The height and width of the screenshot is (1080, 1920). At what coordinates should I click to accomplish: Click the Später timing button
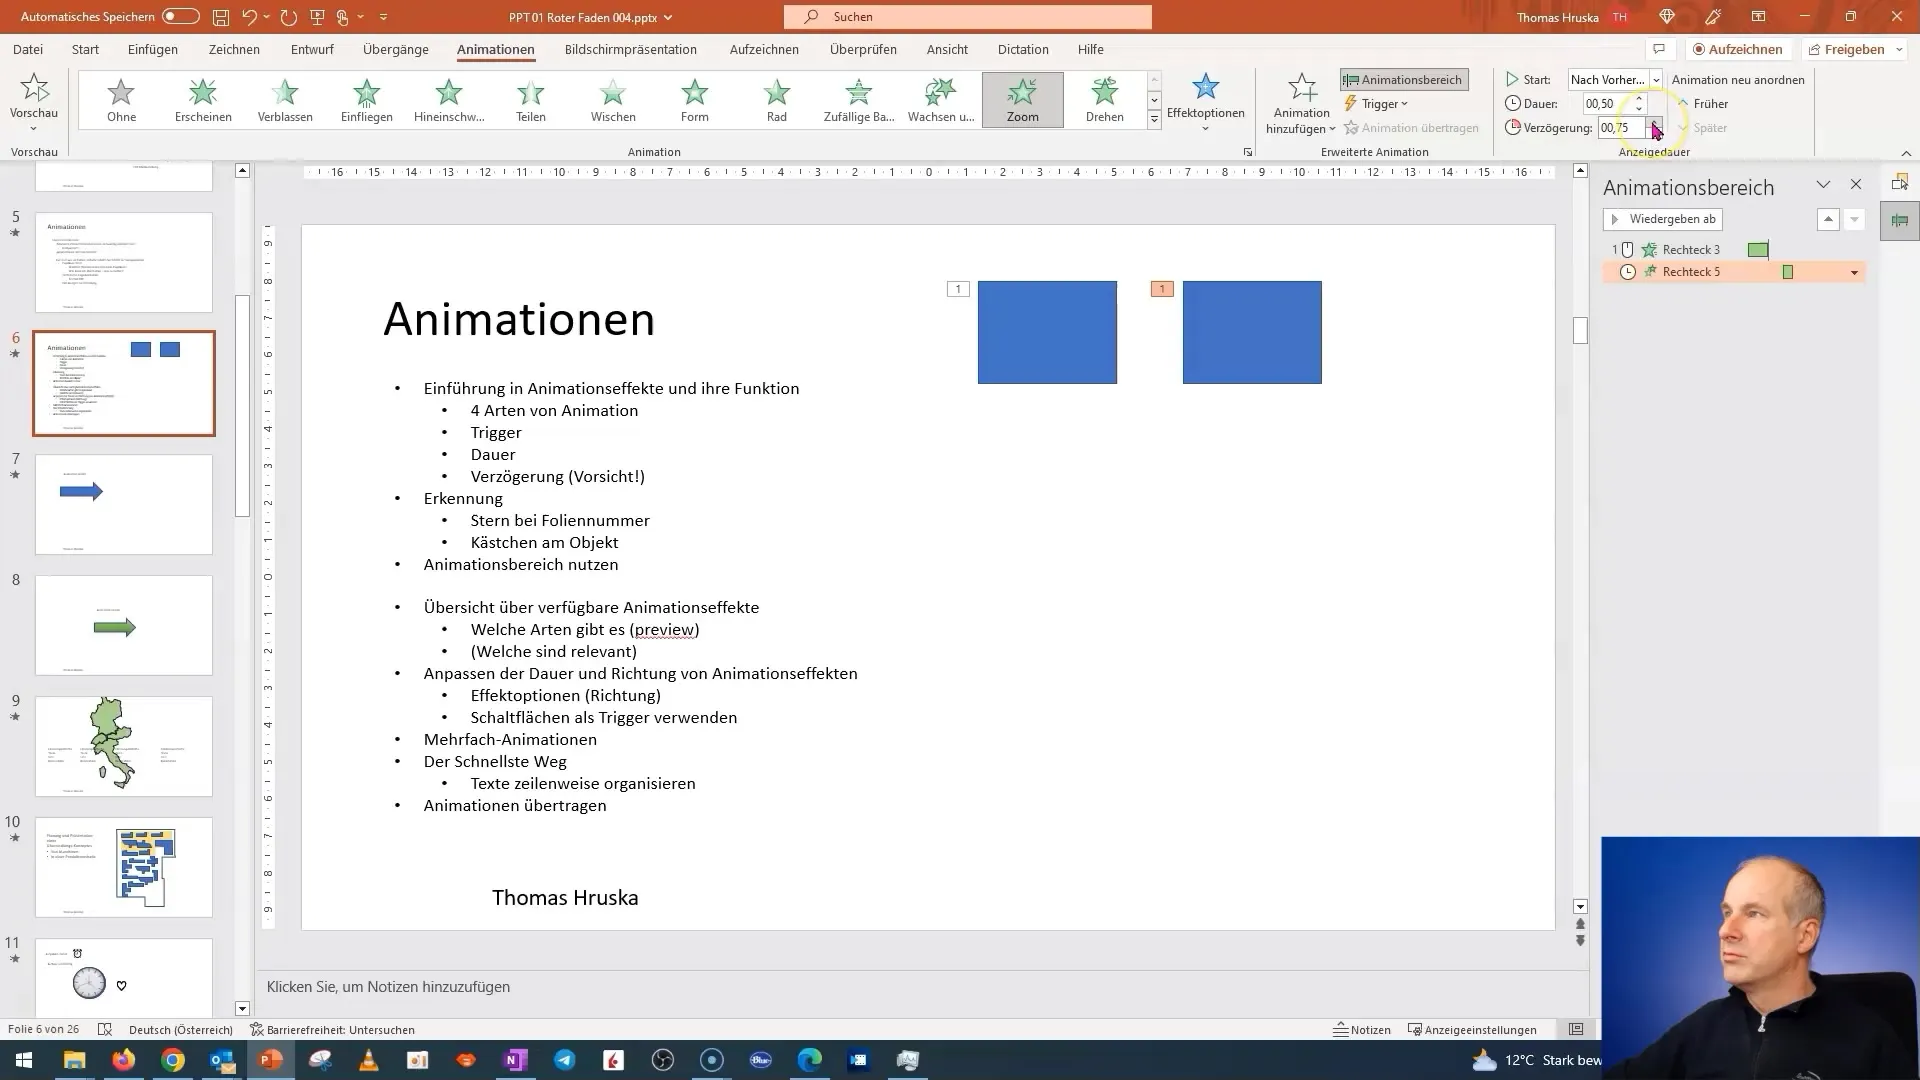click(x=1708, y=128)
